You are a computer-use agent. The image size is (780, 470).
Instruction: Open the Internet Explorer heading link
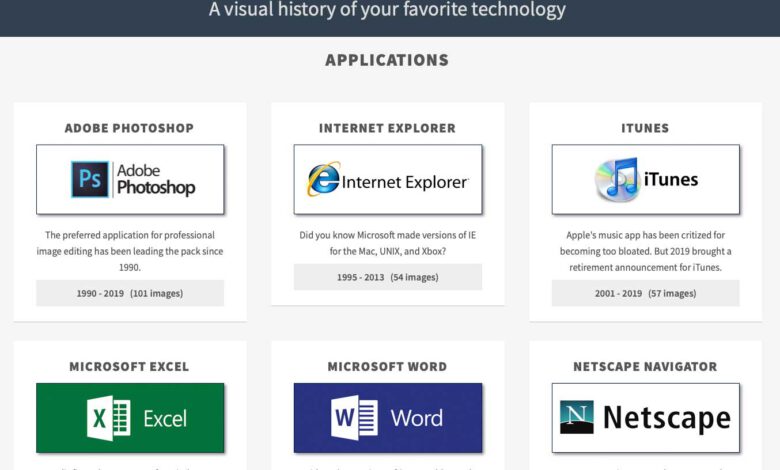coord(387,128)
